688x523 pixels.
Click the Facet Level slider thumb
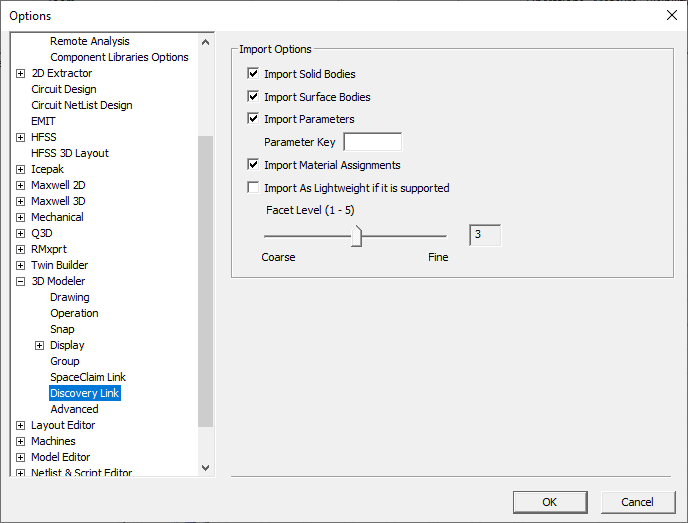pyautogui.click(x=356, y=236)
